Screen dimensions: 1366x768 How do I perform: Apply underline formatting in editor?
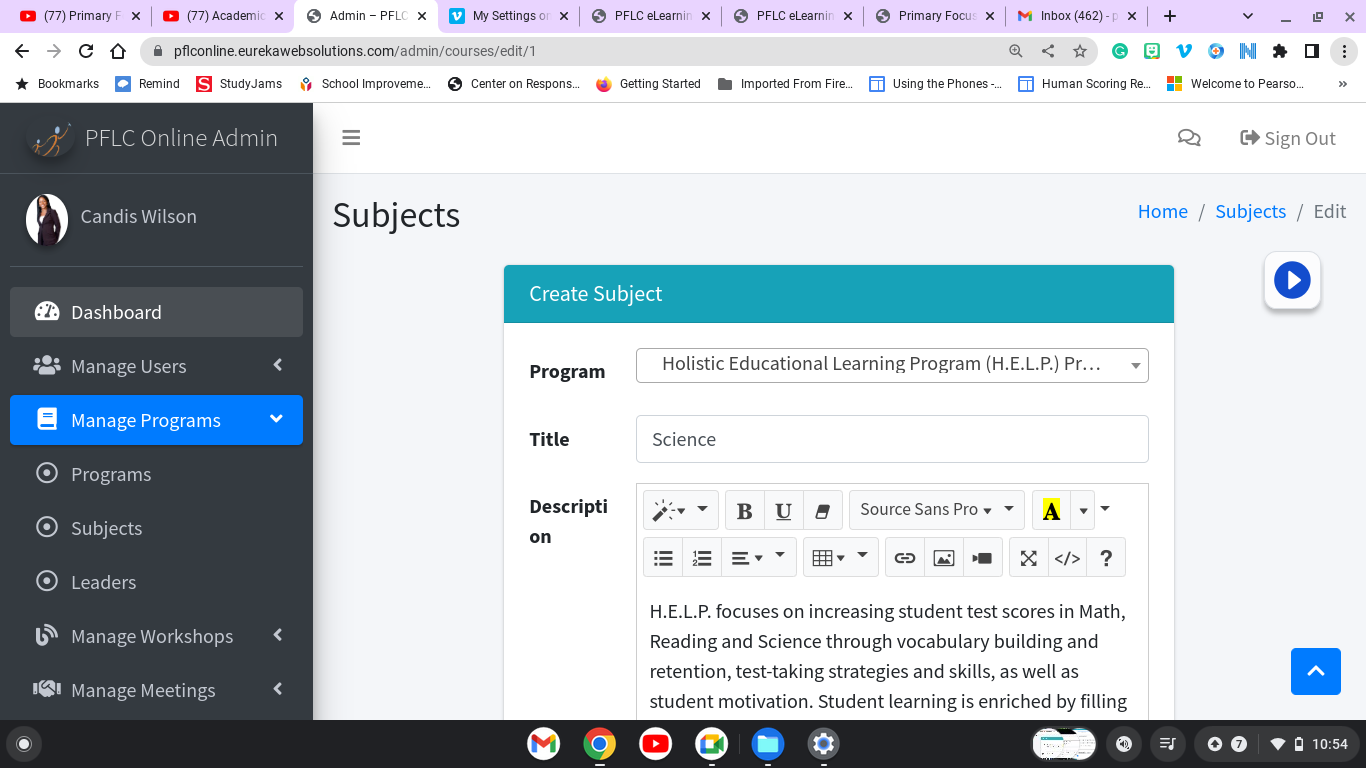click(x=783, y=510)
